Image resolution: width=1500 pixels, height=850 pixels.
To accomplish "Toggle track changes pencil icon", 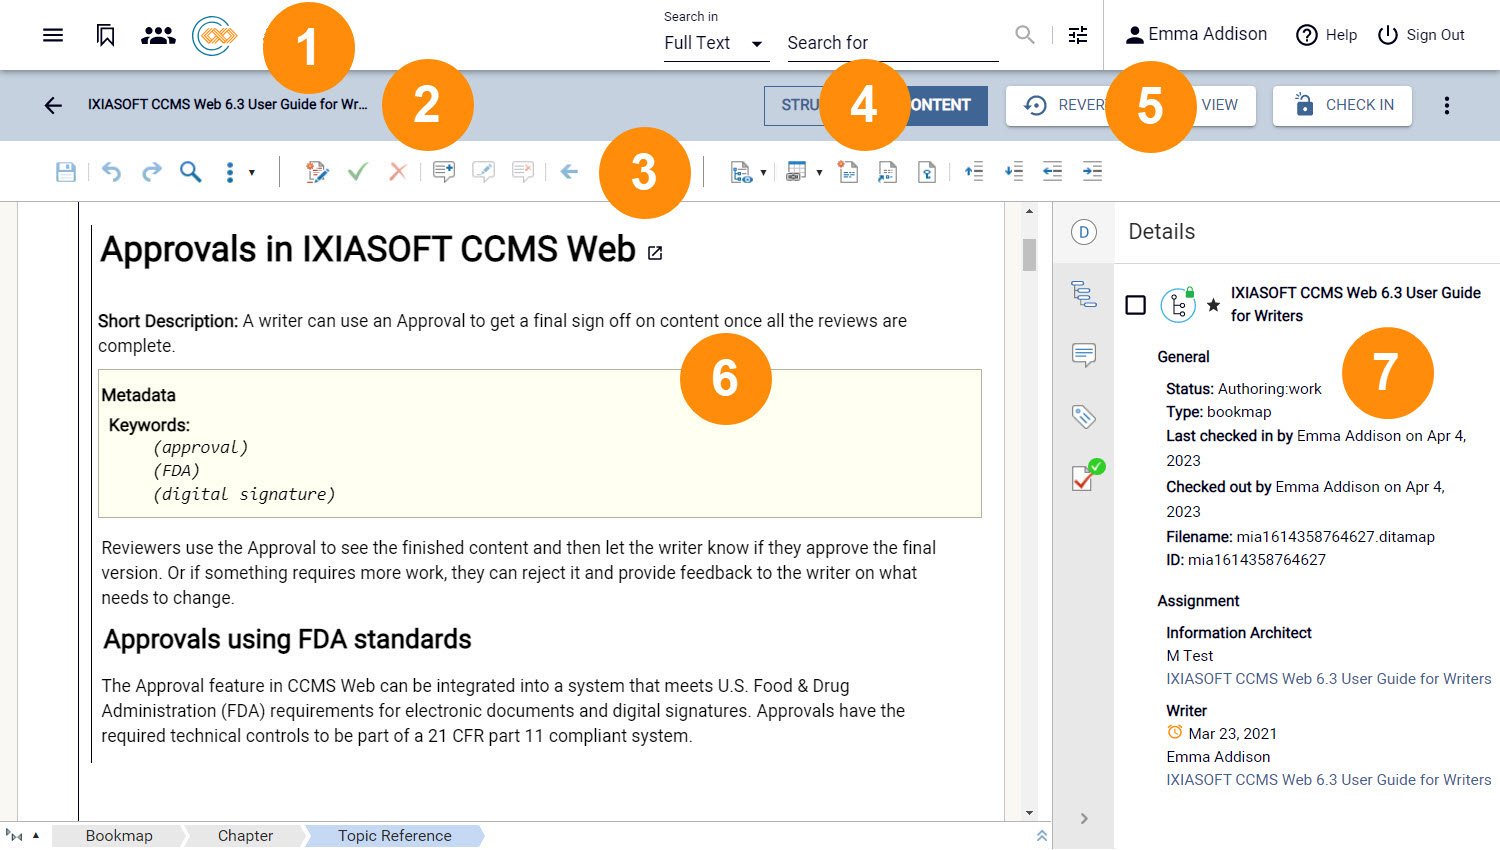I will [x=317, y=172].
